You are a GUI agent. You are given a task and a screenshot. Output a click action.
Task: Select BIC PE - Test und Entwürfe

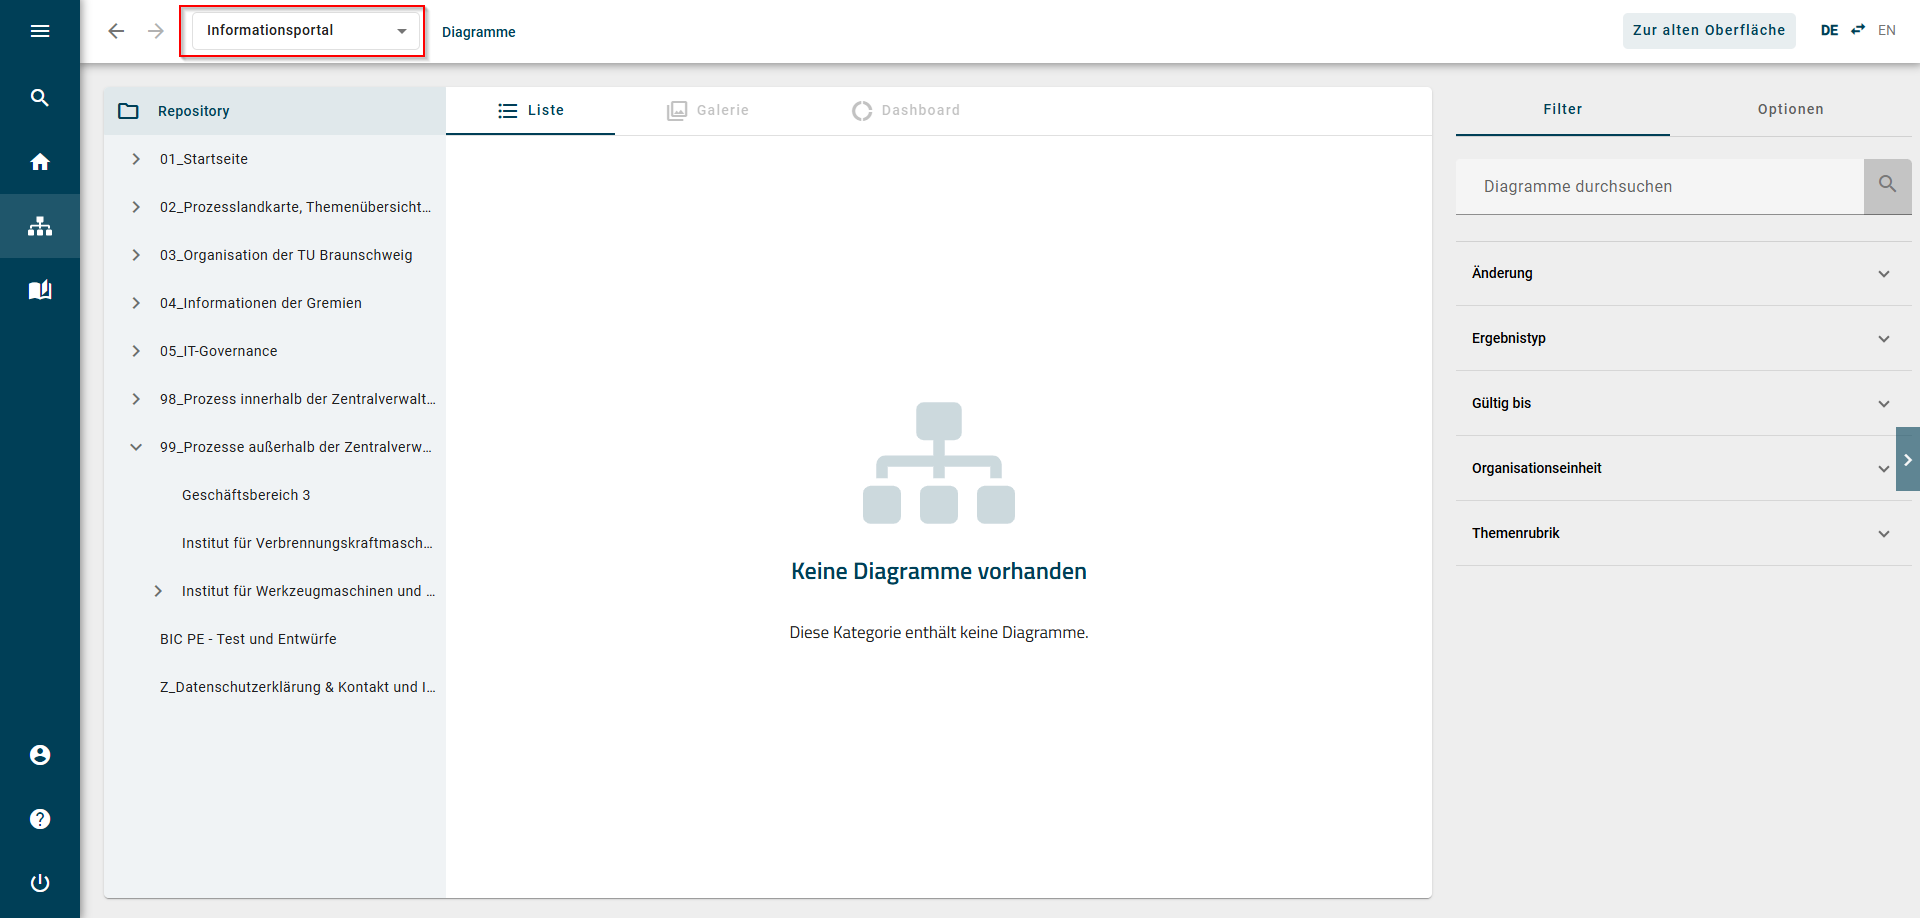(x=248, y=639)
